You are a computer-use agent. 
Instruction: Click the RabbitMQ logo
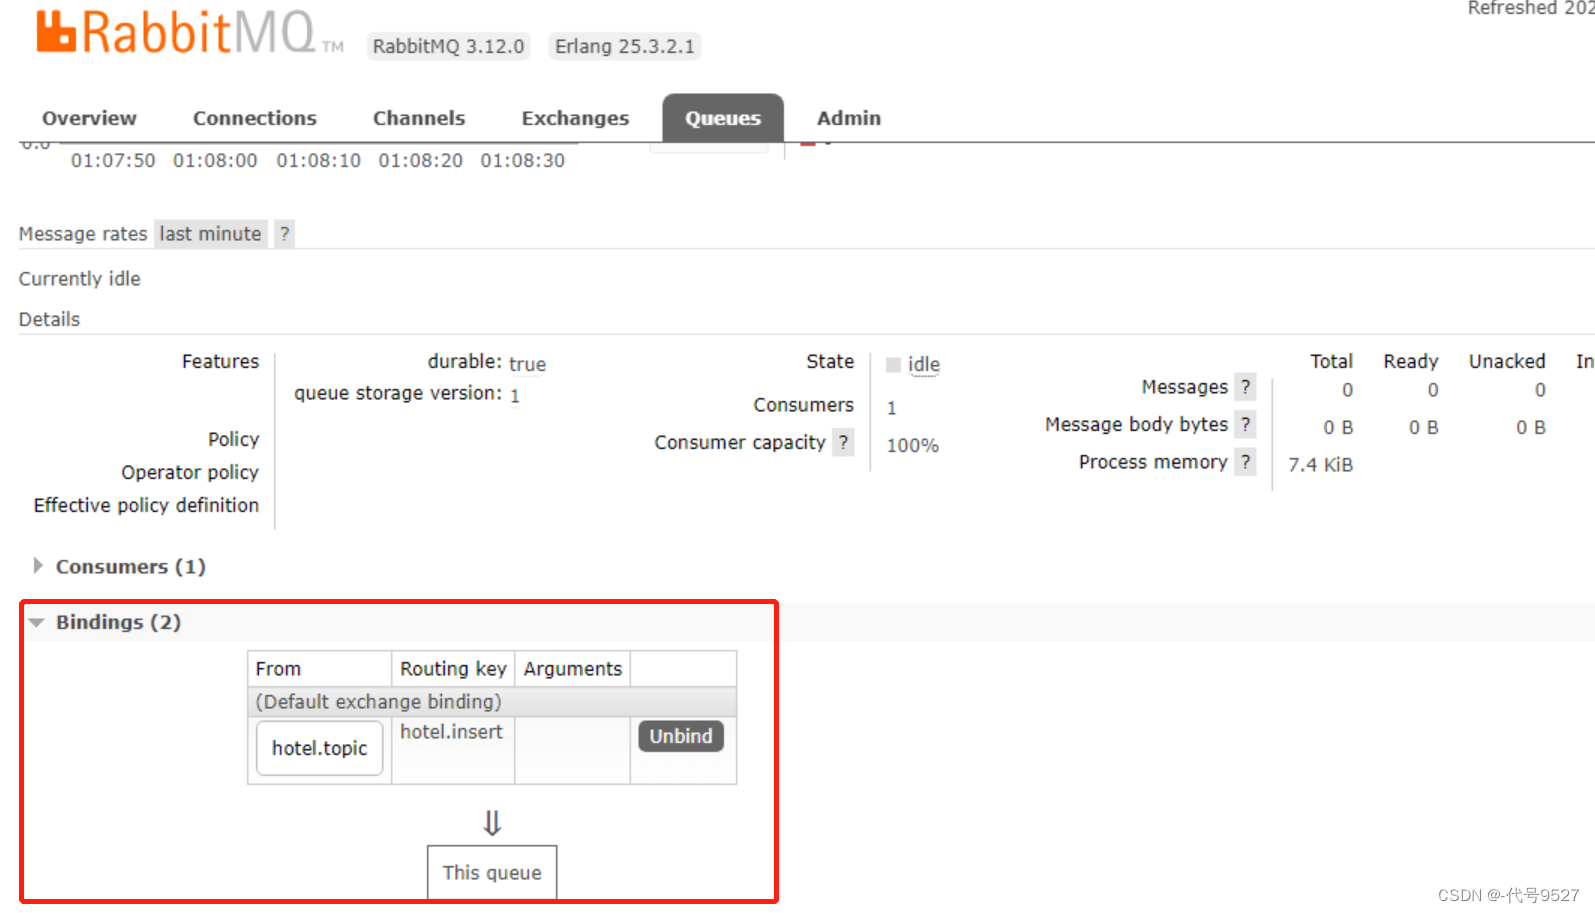(x=190, y=32)
